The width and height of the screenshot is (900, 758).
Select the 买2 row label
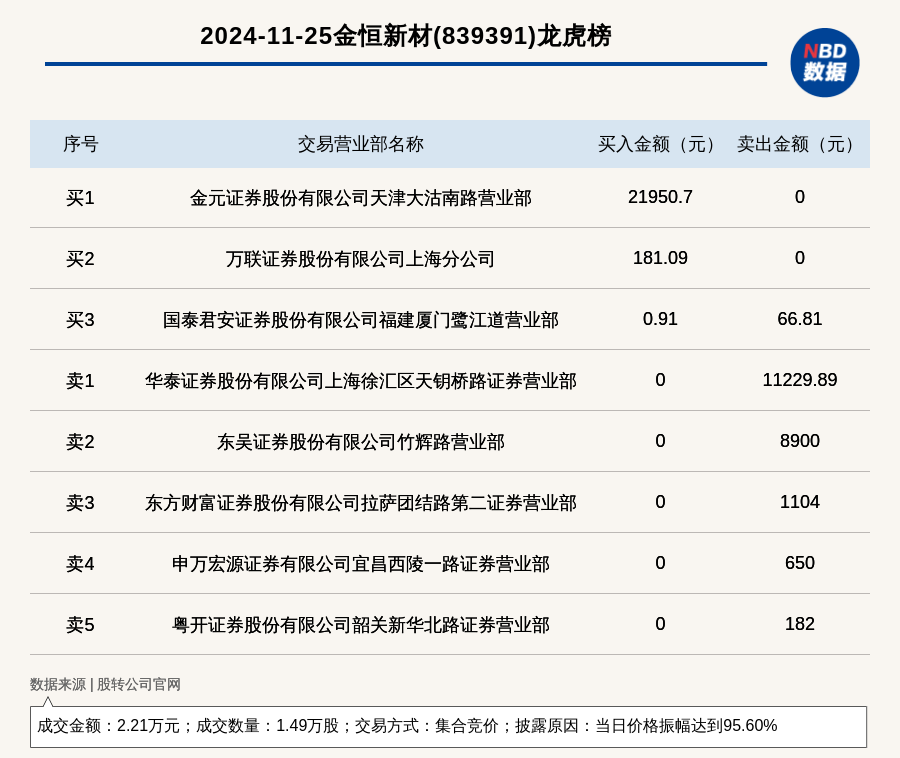[80, 259]
